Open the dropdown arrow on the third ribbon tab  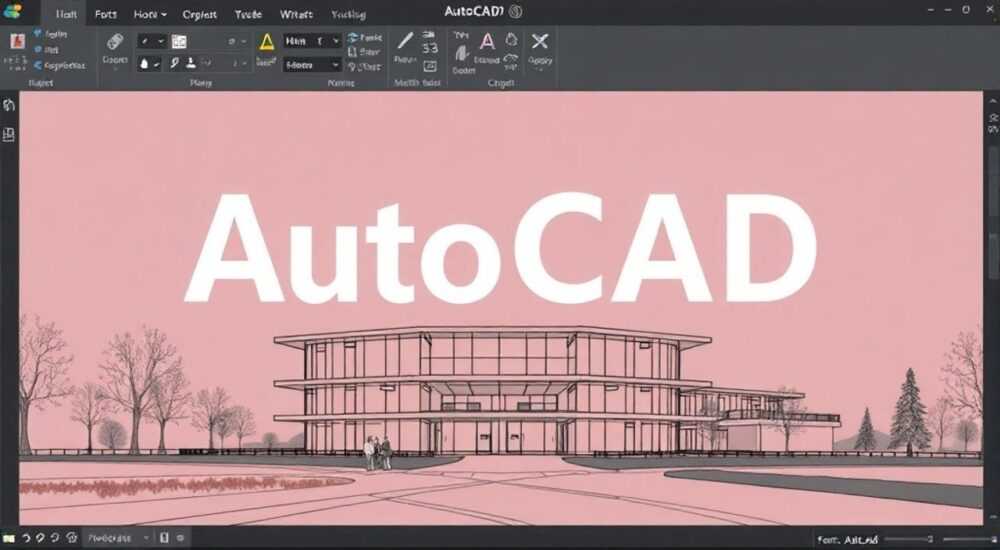point(164,14)
